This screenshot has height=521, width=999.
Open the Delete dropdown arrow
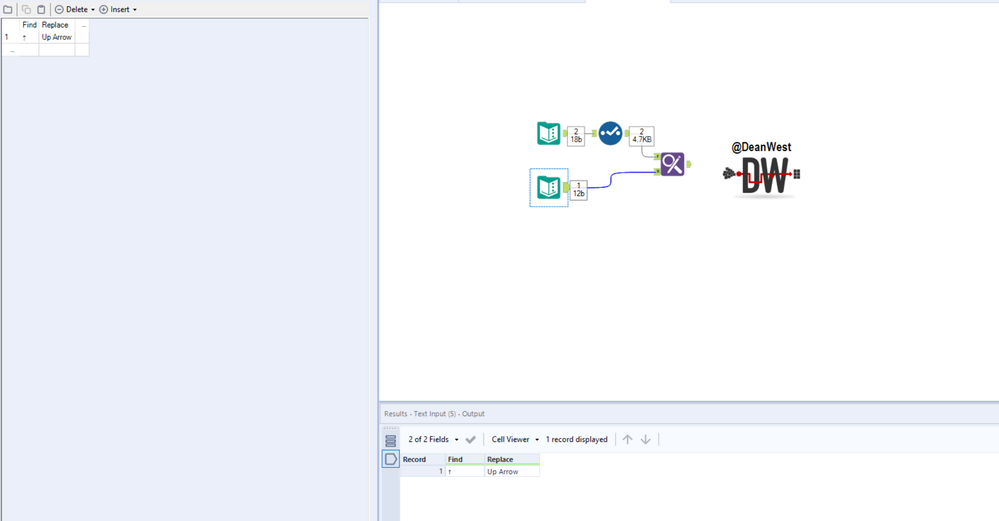click(x=93, y=10)
